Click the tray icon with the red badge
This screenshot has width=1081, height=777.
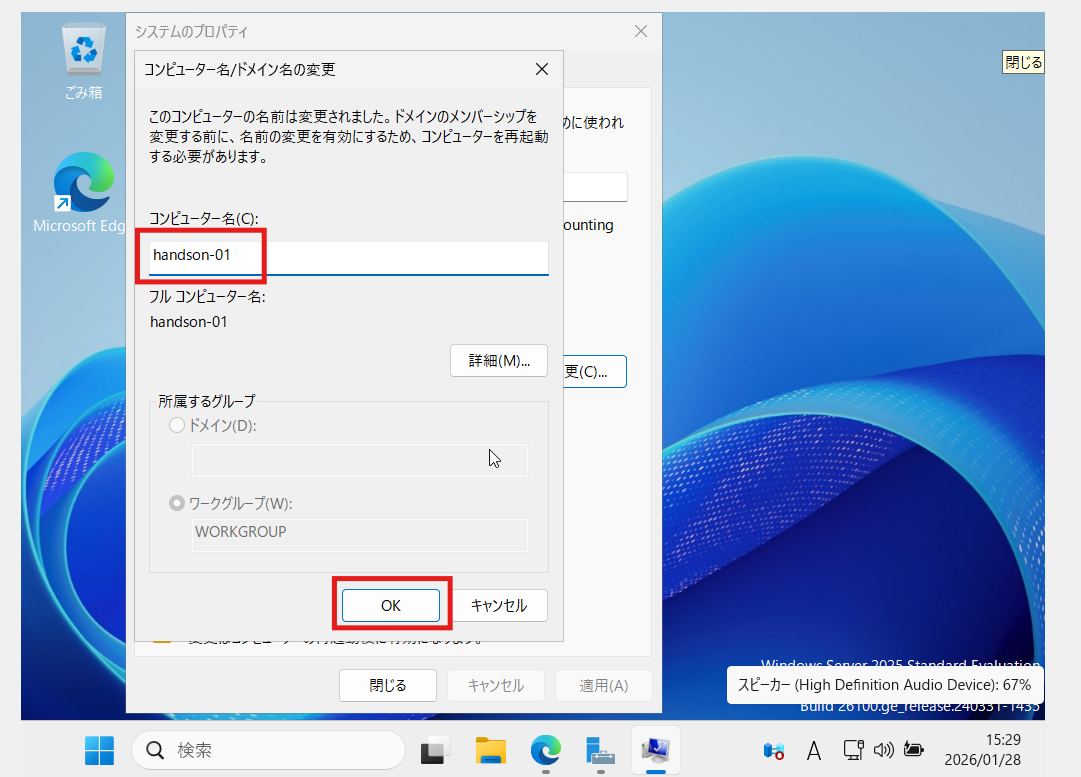[774, 750]
